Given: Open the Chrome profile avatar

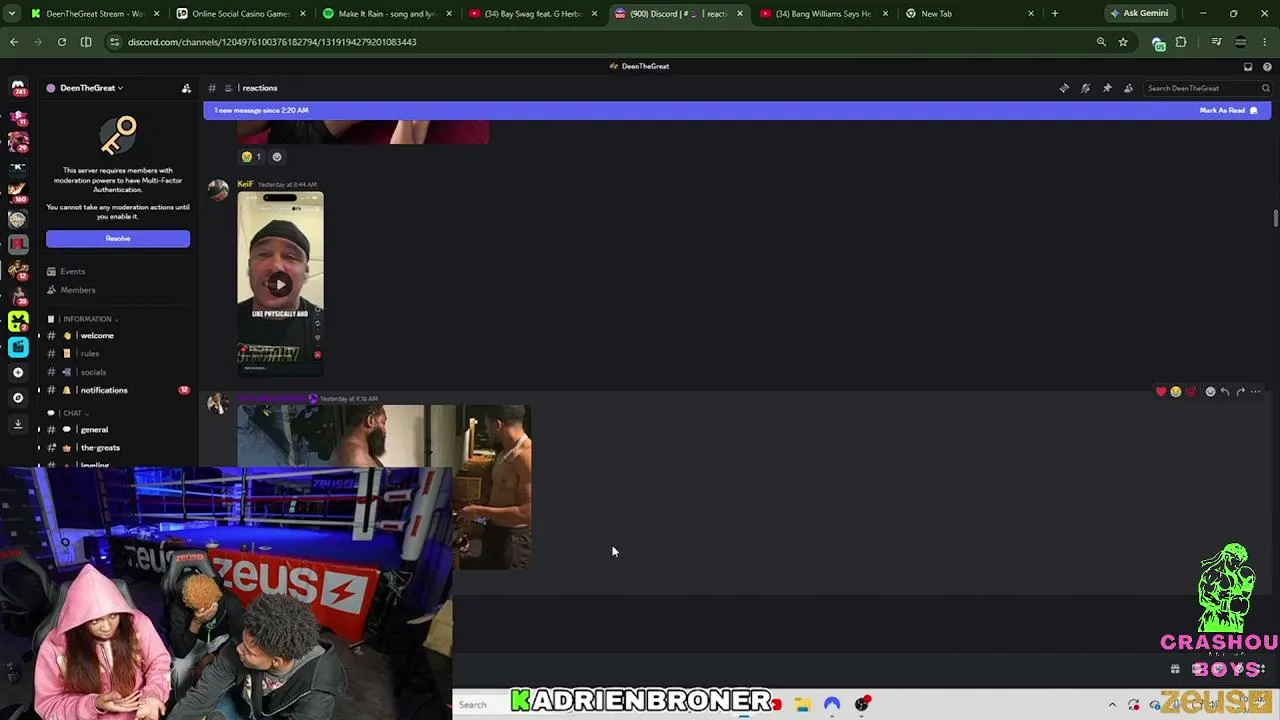Looking at the screenshot, I should click(1241, 42).
